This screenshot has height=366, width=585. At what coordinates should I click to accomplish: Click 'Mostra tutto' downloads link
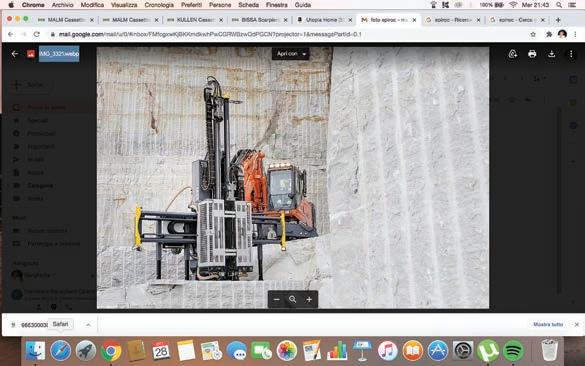[548, 325]
